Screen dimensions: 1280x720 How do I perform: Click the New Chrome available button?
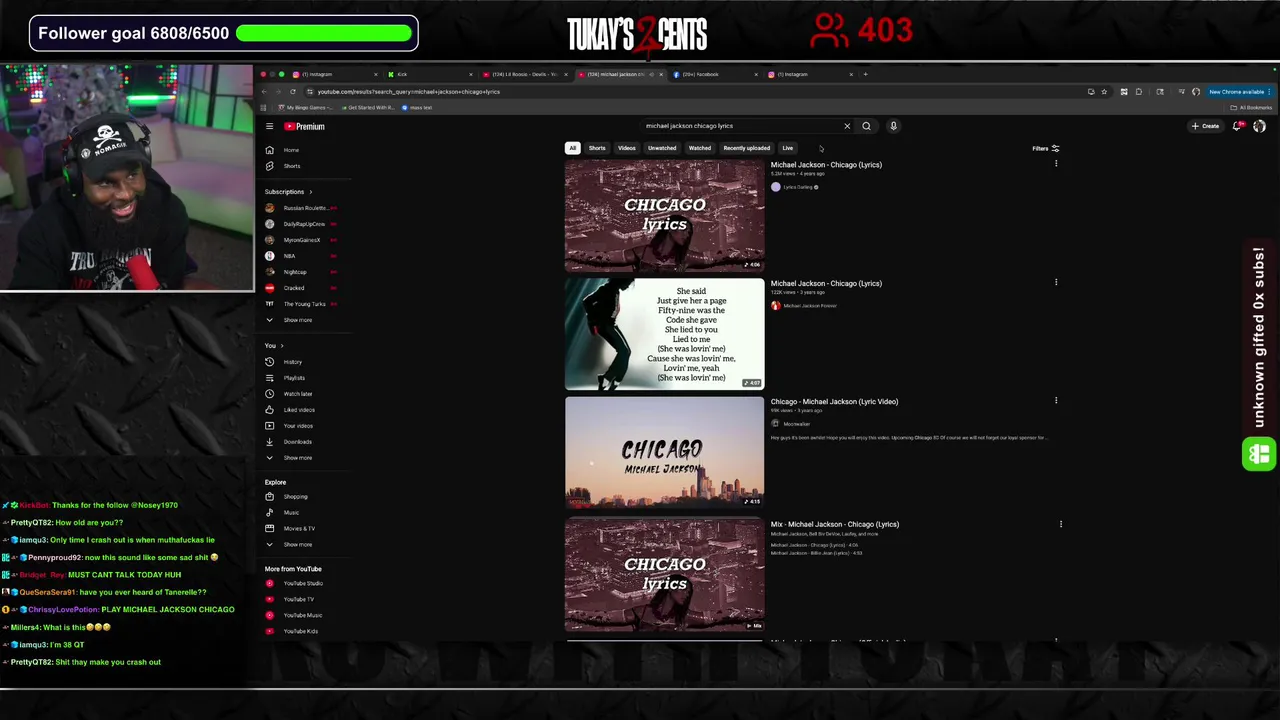[x=1239, y=92]
